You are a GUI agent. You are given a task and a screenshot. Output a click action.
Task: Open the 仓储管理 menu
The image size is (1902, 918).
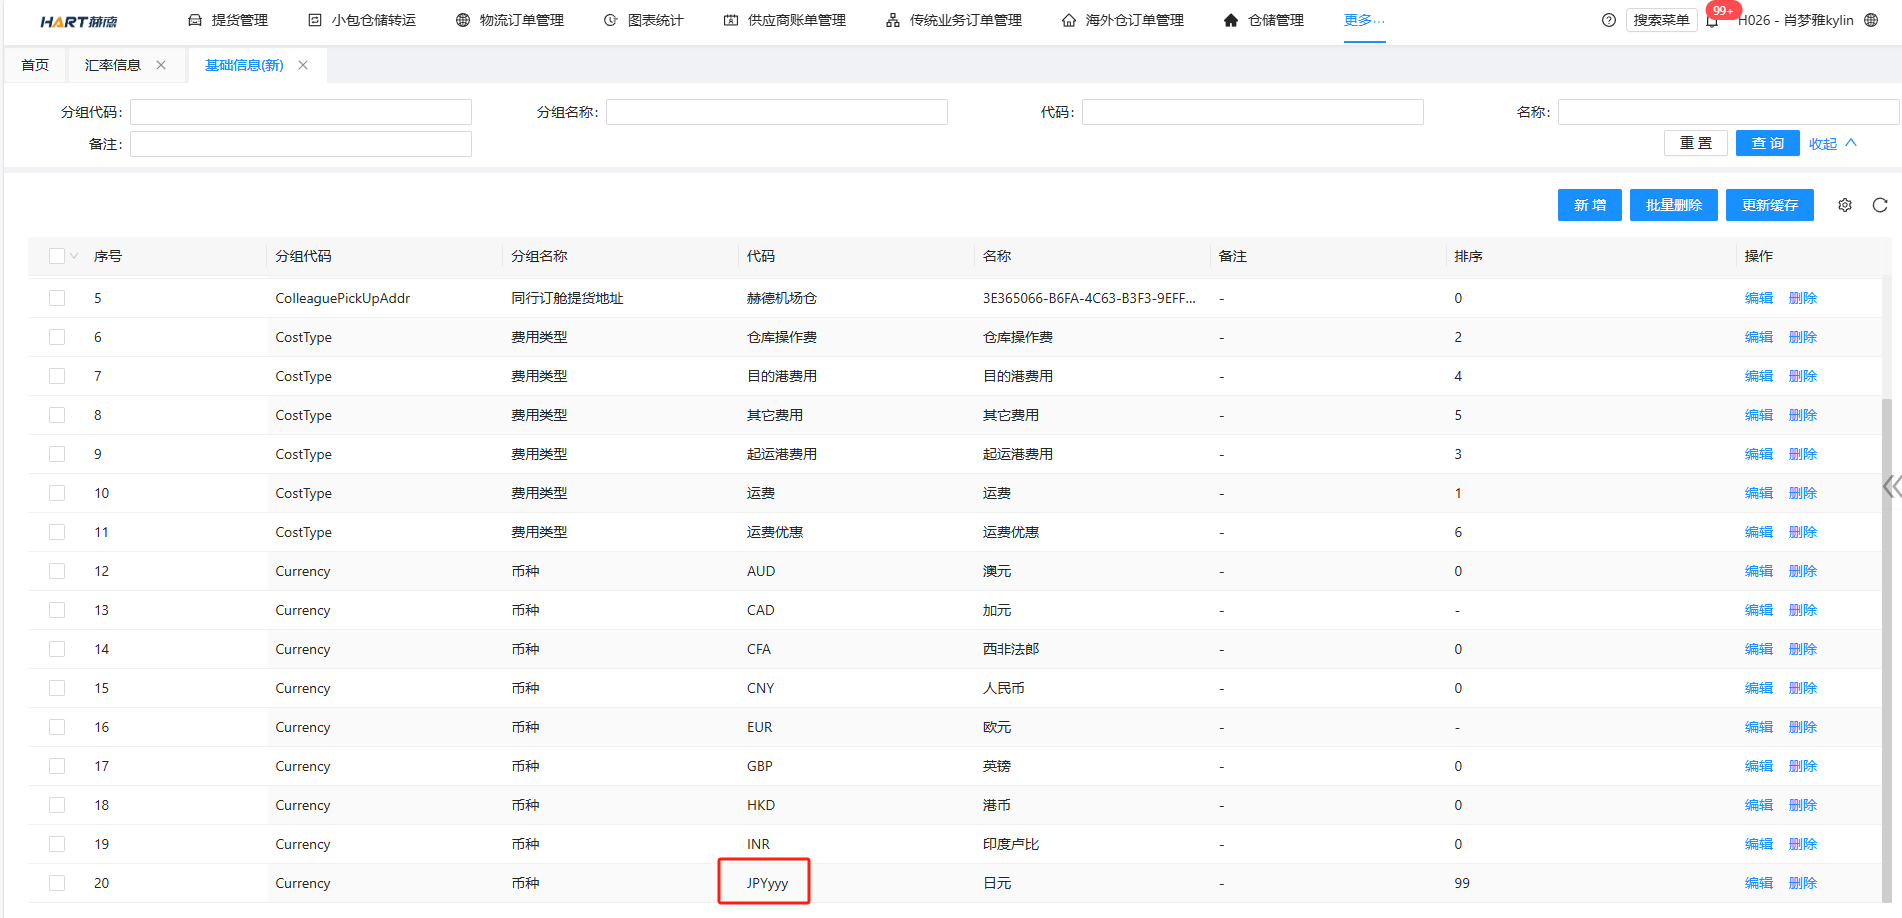(x=1264, y=20)
